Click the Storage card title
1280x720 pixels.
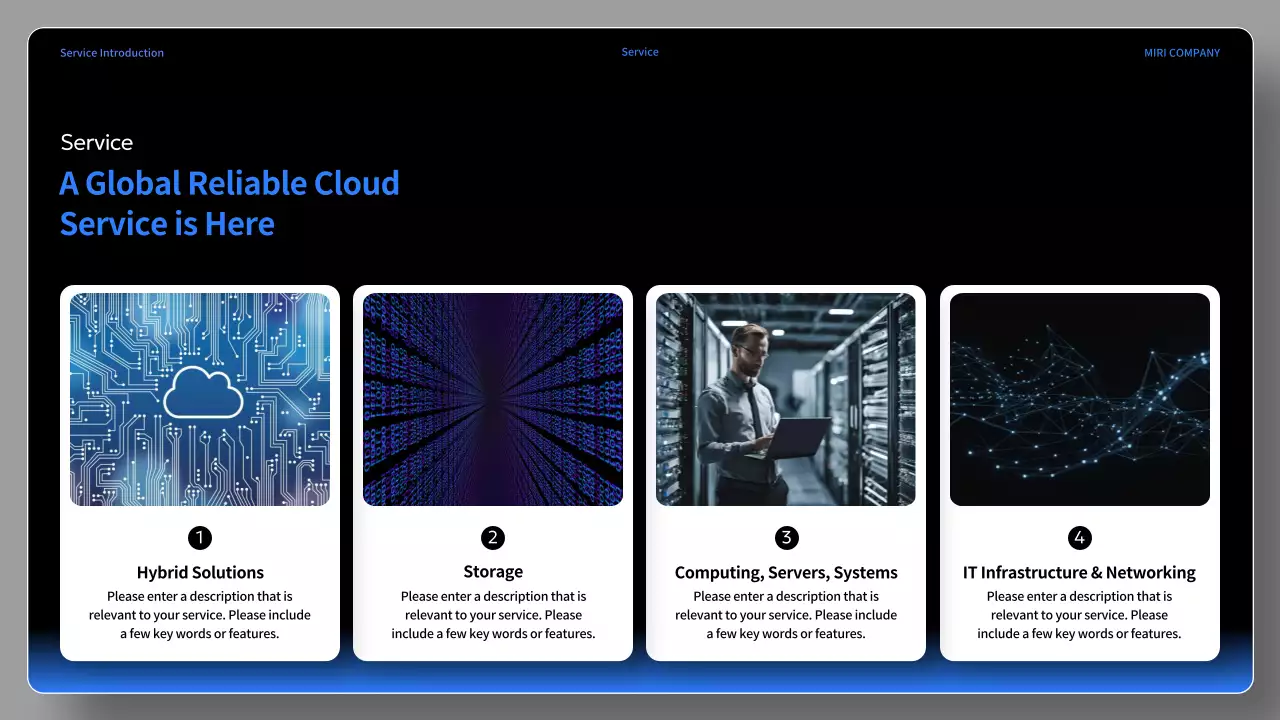pos(493,571)
